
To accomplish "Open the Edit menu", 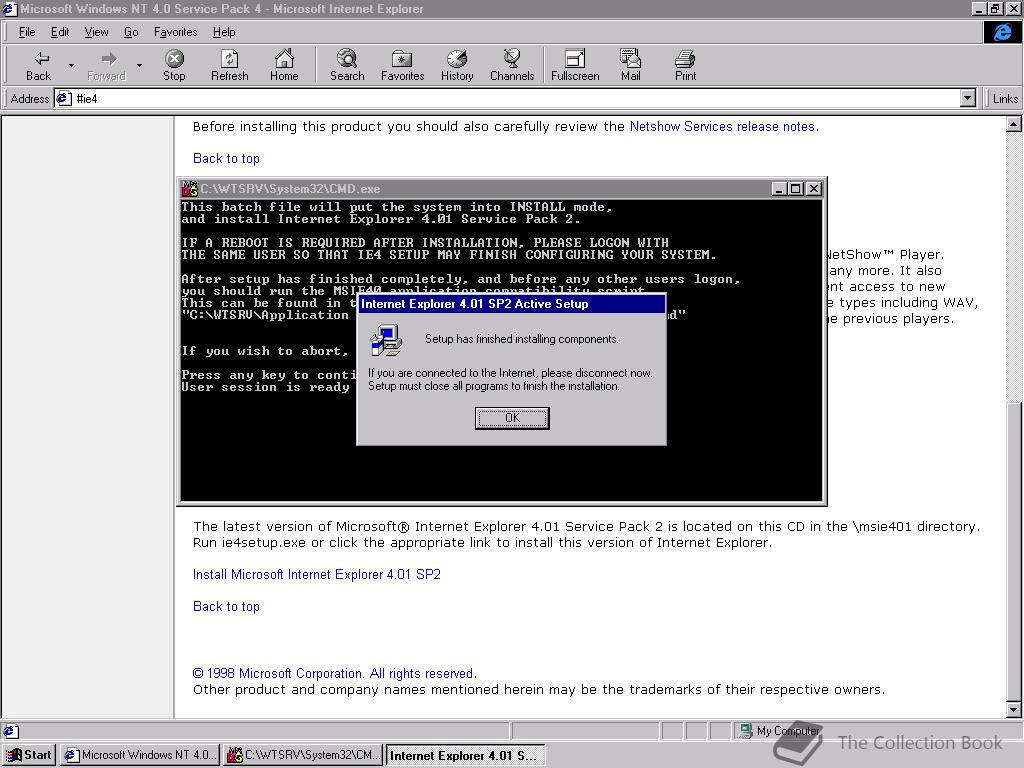I will pos(60,32).
